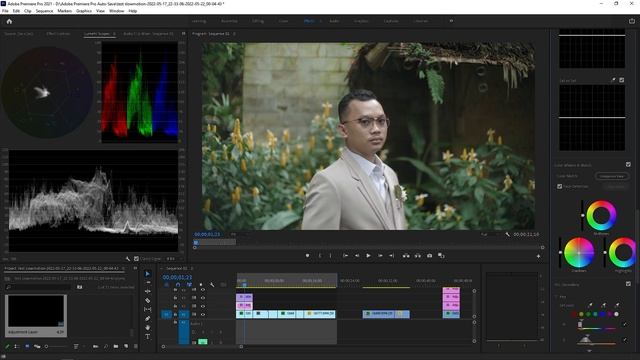Open Program monitor playback resolution dropdown
Screen dimensions: 640x360
pyautogui.click(x=486, y=234)
